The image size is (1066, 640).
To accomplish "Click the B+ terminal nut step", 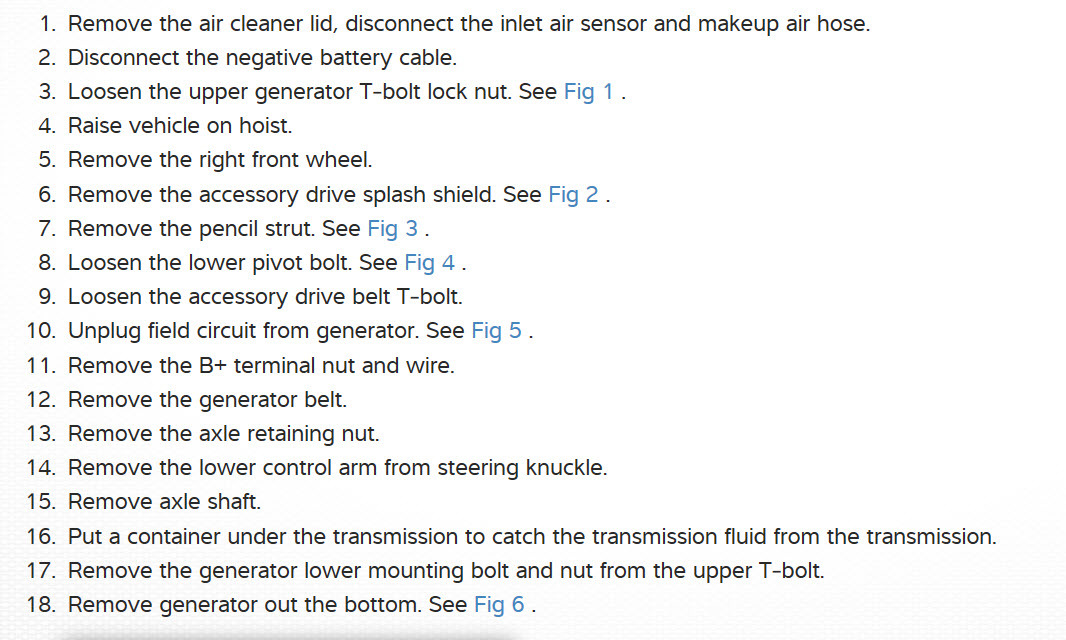I will pos(261,365).
